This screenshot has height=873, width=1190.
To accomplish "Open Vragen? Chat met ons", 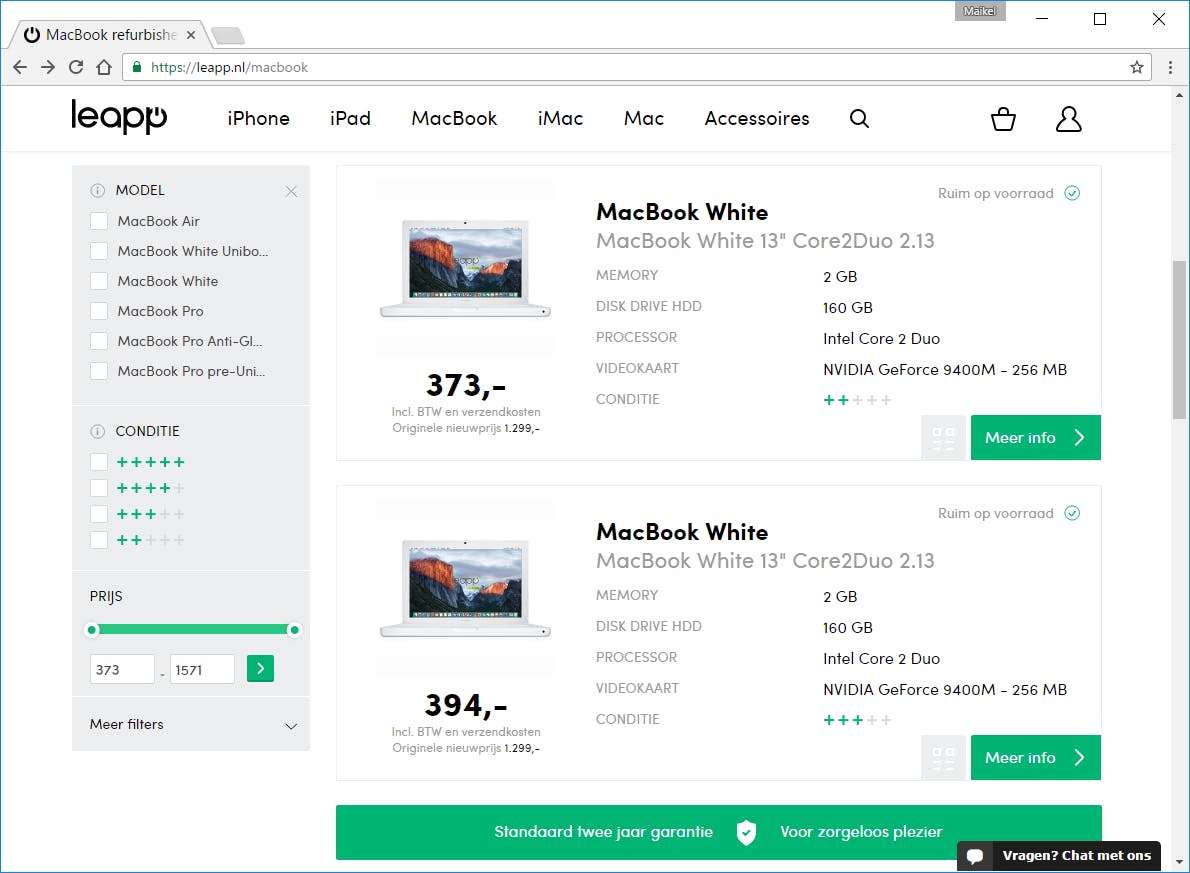I will [1059, 856].
